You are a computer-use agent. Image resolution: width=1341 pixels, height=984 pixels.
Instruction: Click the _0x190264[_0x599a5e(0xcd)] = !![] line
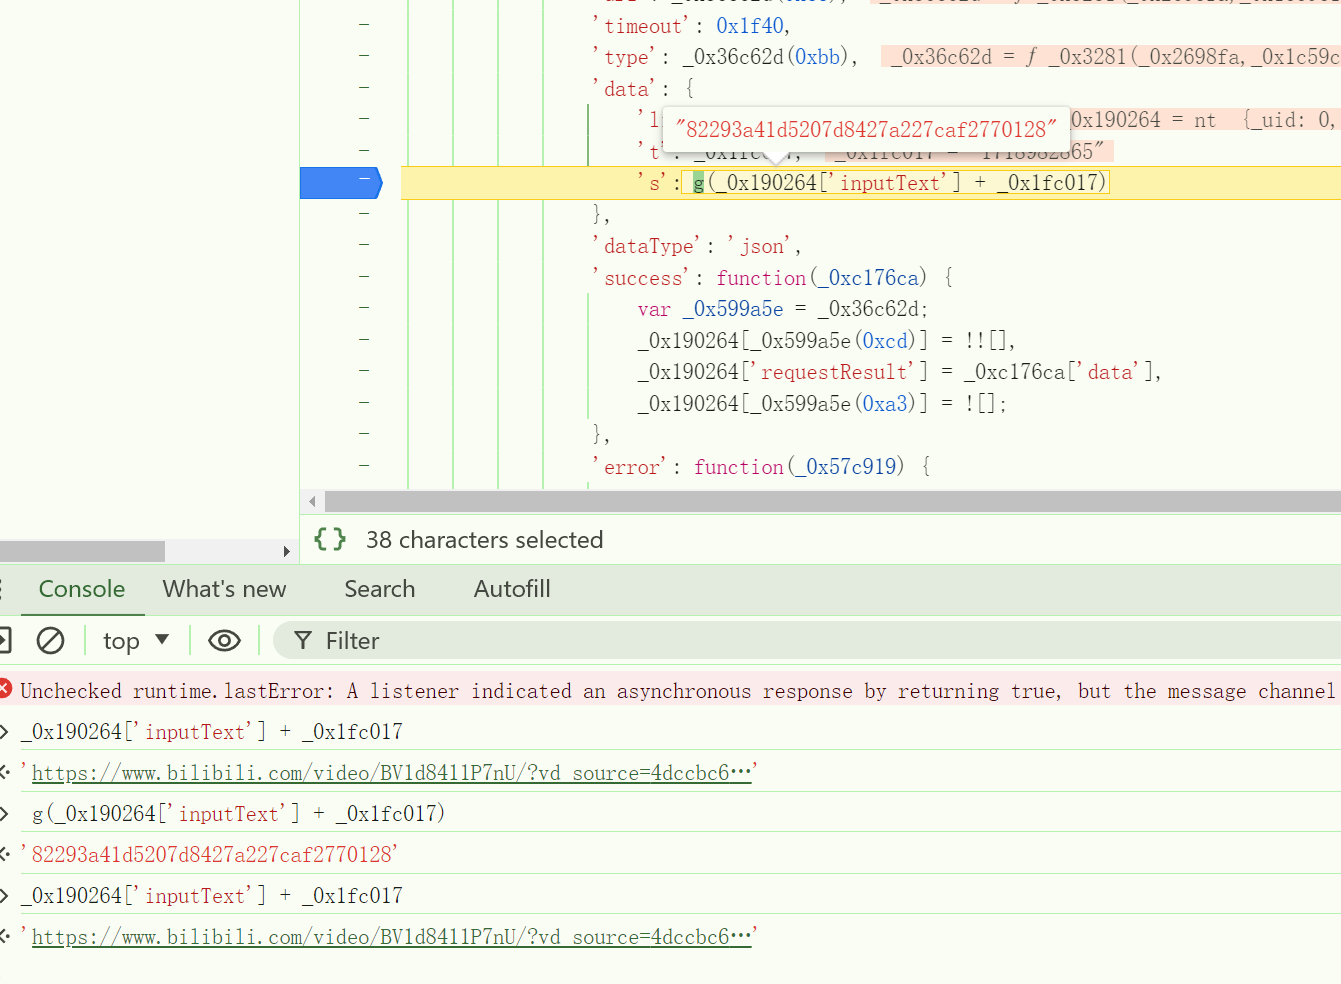(x=827, y=341)
